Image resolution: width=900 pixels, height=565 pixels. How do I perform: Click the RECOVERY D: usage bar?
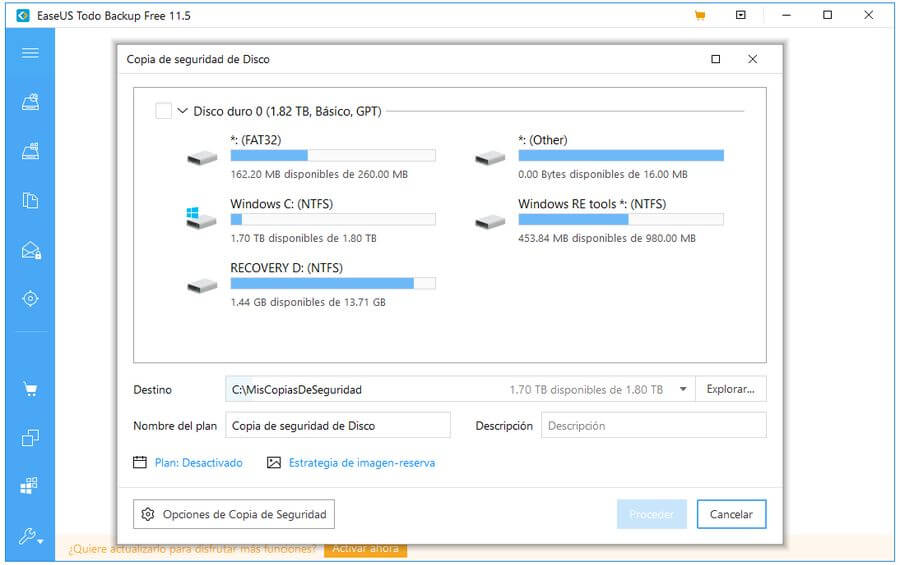[333, 283]
